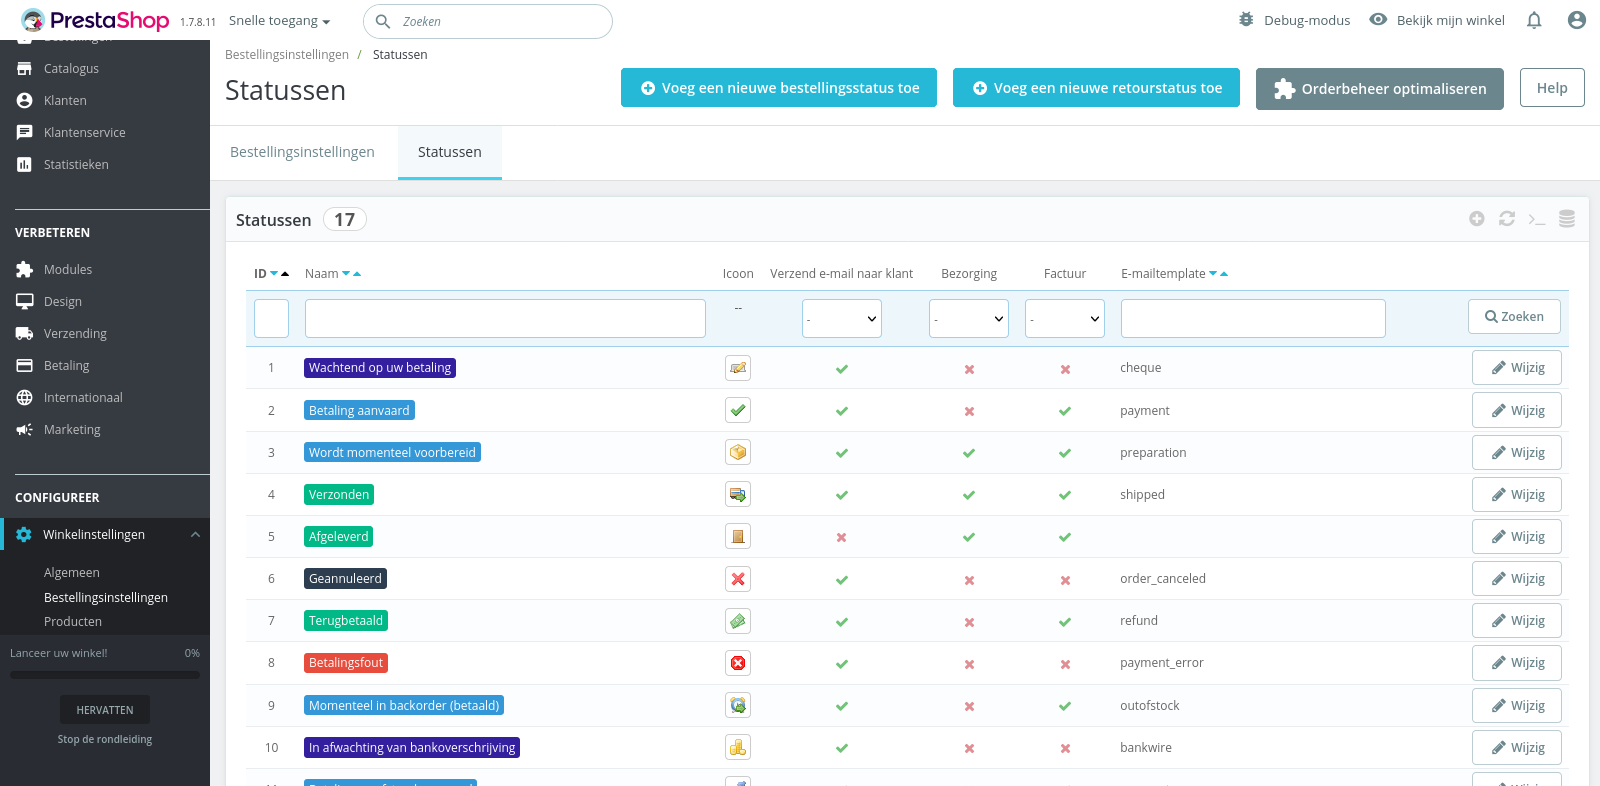Image resolution: width=1600 pixels, height=786 pixels.
Task: Focus the E-mailtemplate filter input field
Action: [x=1253, y=318]
